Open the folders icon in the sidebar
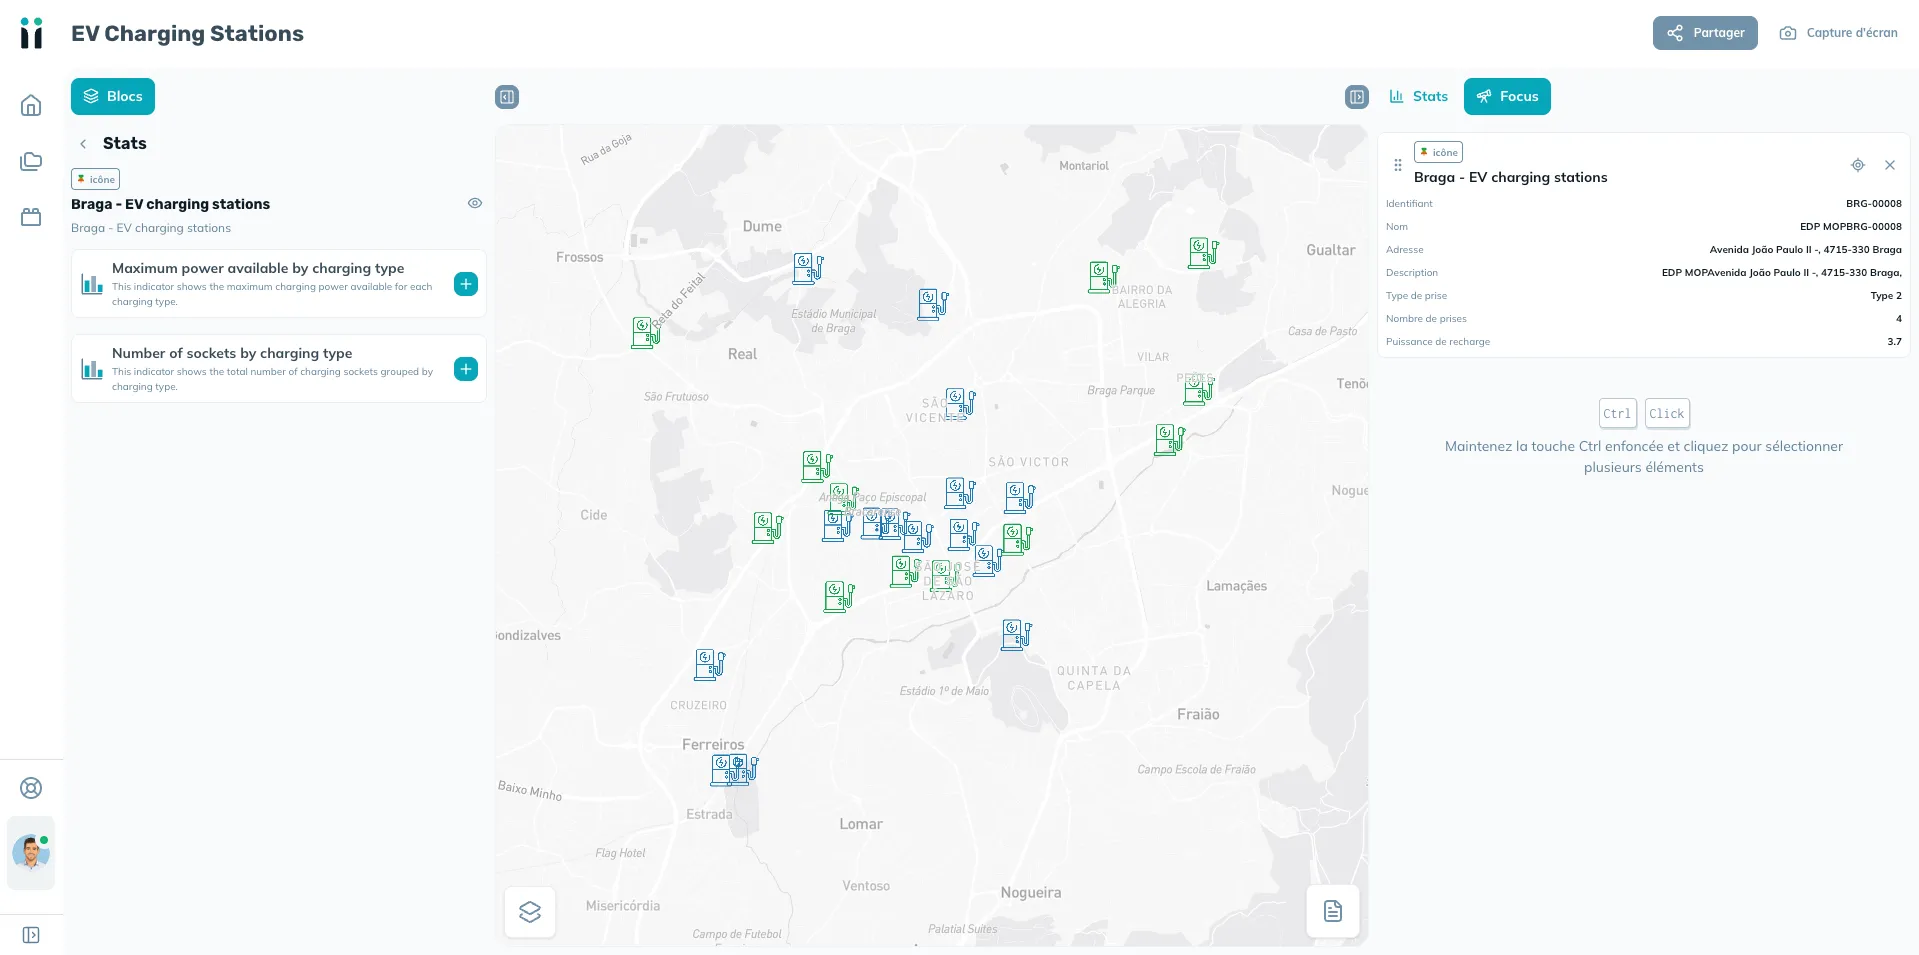 (x=31, y=161)
